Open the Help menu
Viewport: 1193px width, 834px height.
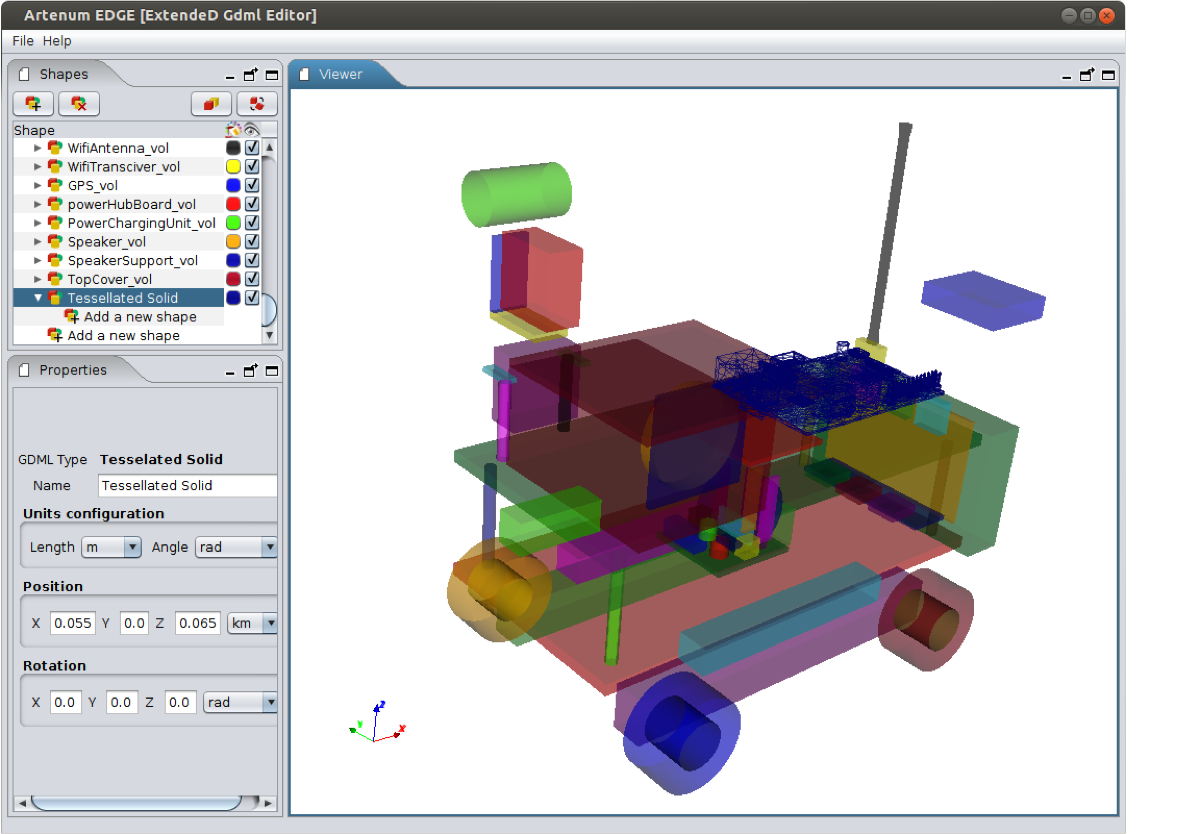pyautogui.click(x=57, y=41)
